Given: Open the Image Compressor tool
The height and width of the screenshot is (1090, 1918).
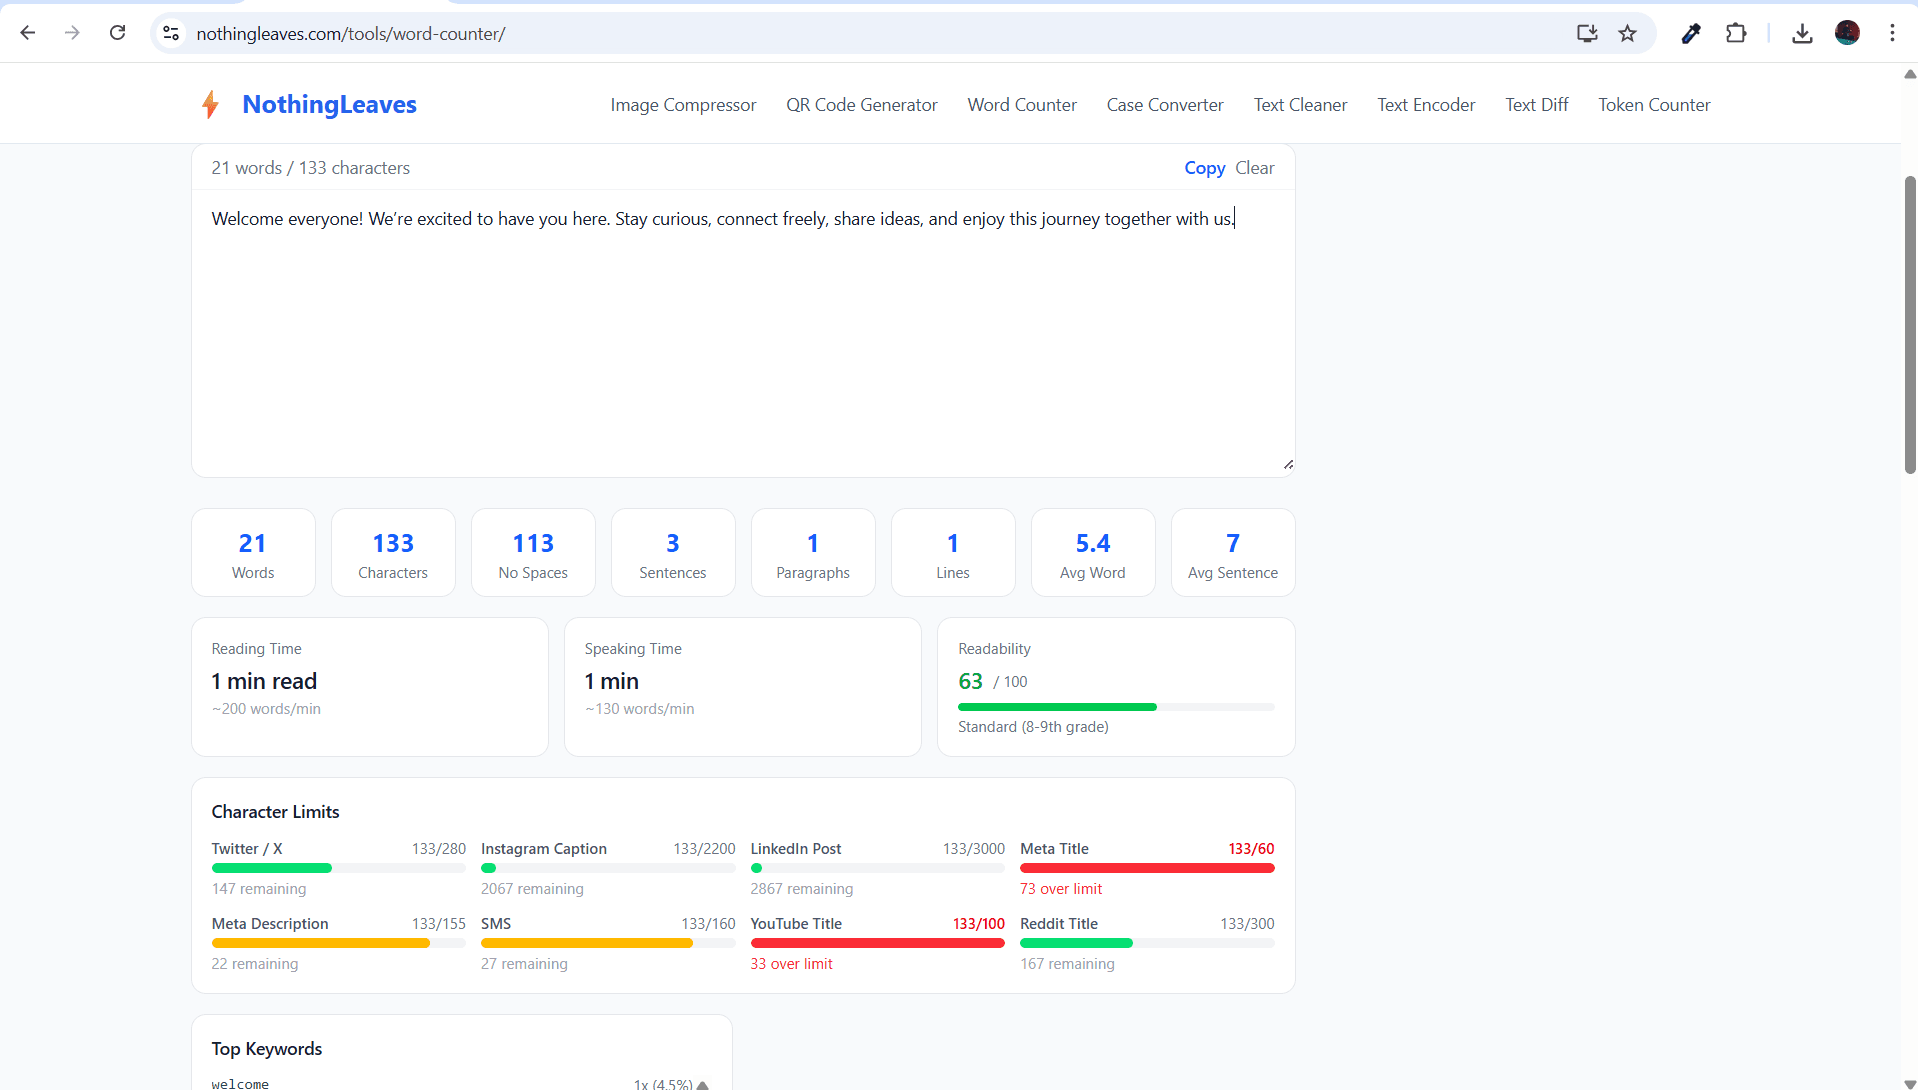Looking at the screenshot, I should click(683, 105).
